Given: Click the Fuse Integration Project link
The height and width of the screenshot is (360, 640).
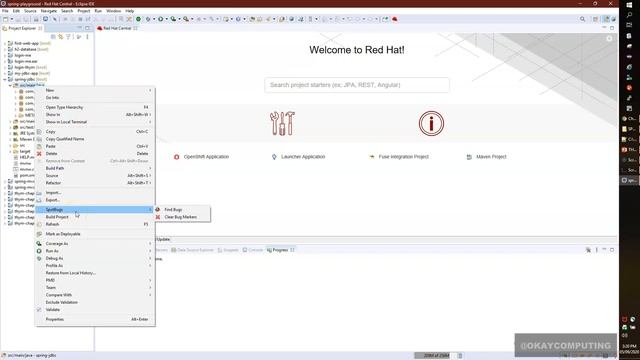Looking at the screenshot, I should coord(399,157).
